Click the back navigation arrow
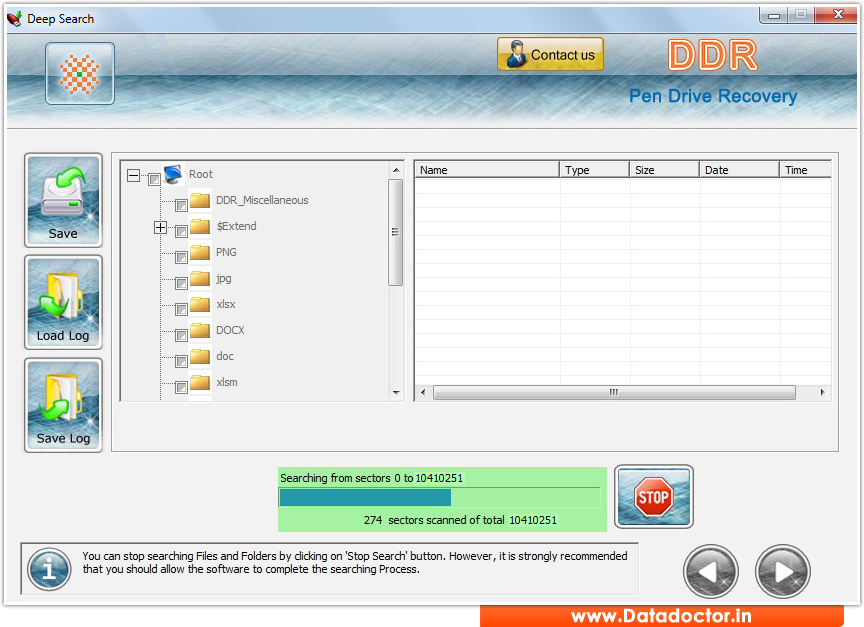864x627 pixels. click(x=710, y=570)
